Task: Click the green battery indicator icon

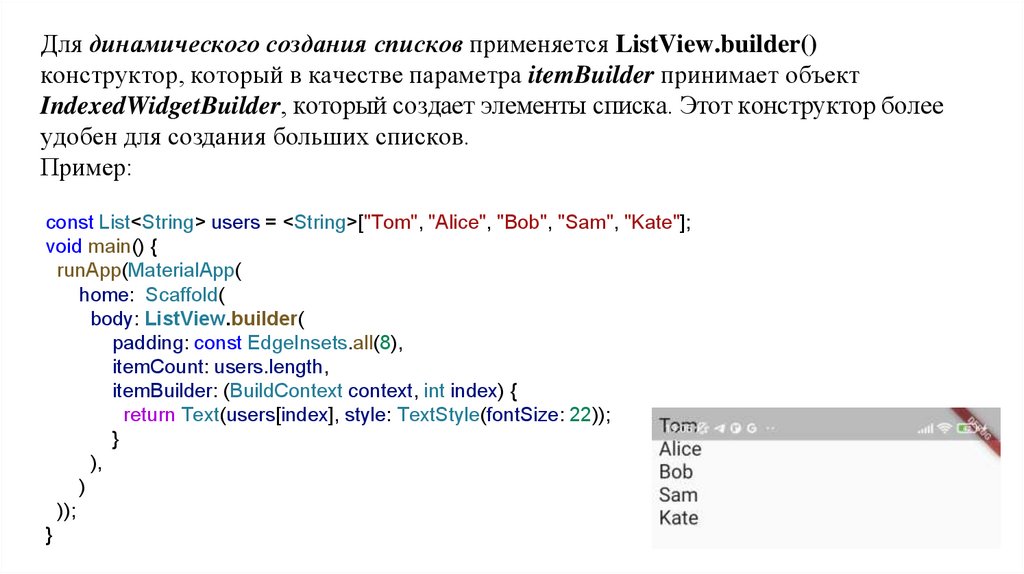Action: [x=964, y=429]
